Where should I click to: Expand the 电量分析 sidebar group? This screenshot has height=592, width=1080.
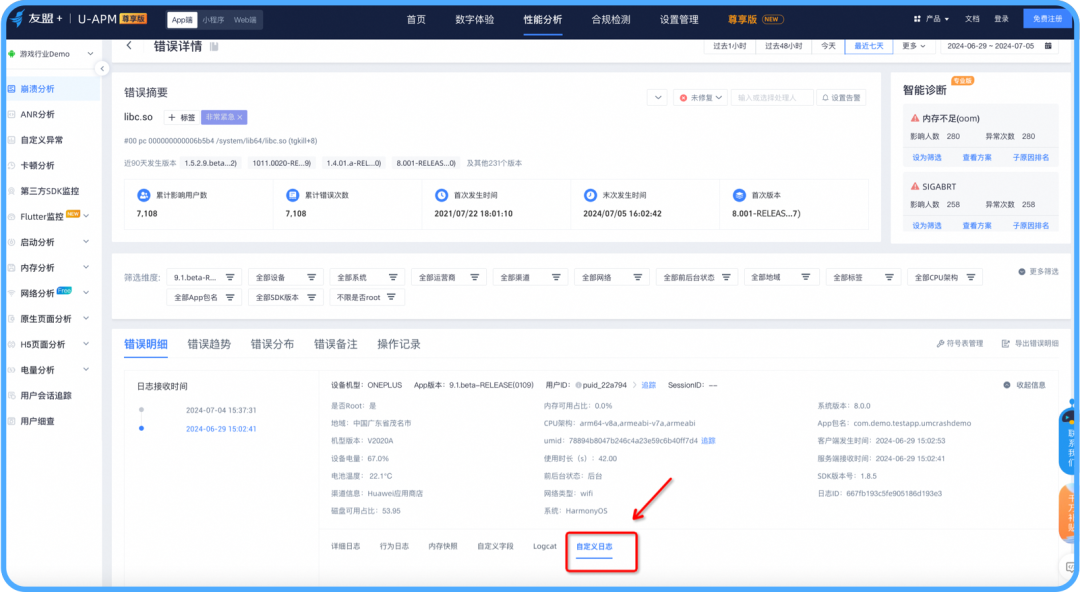(x=86, y=369)
